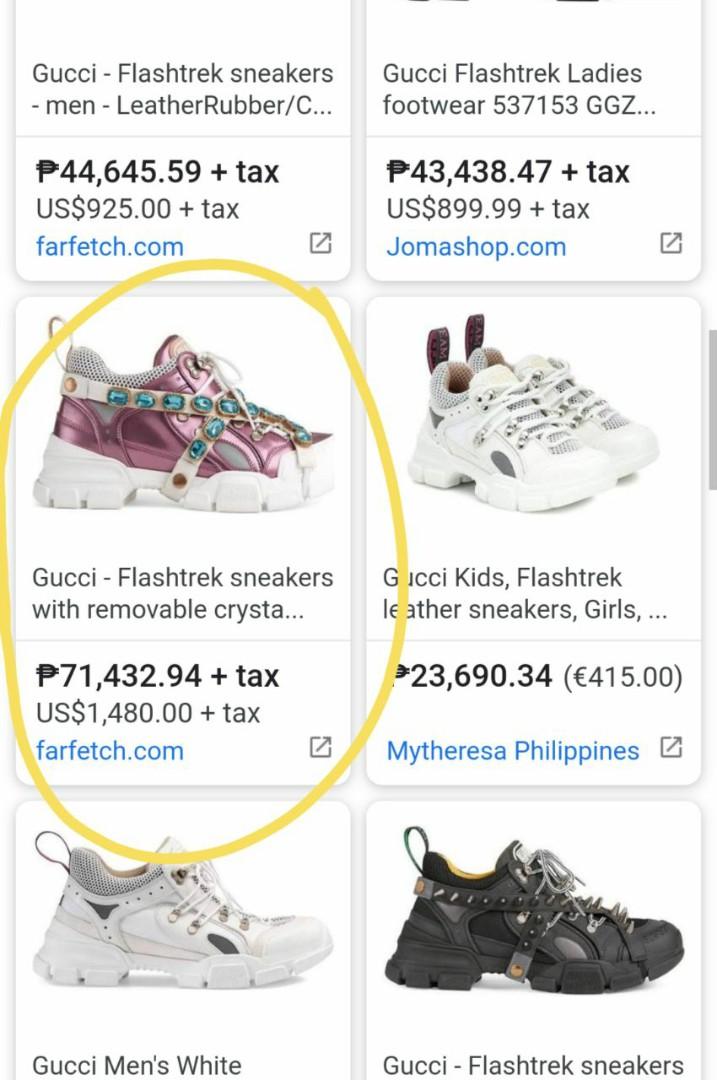Tap external link icon beside Mytheresa Philippines

point(671,747)
